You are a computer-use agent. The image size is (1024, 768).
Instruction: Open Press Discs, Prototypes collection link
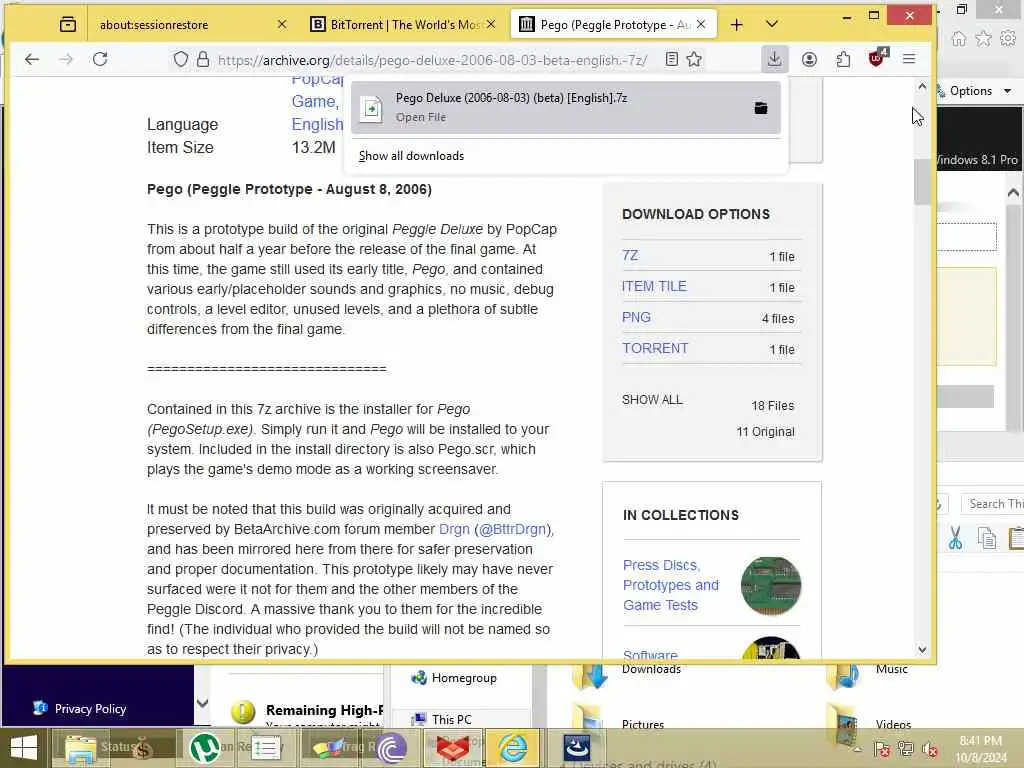671,585
